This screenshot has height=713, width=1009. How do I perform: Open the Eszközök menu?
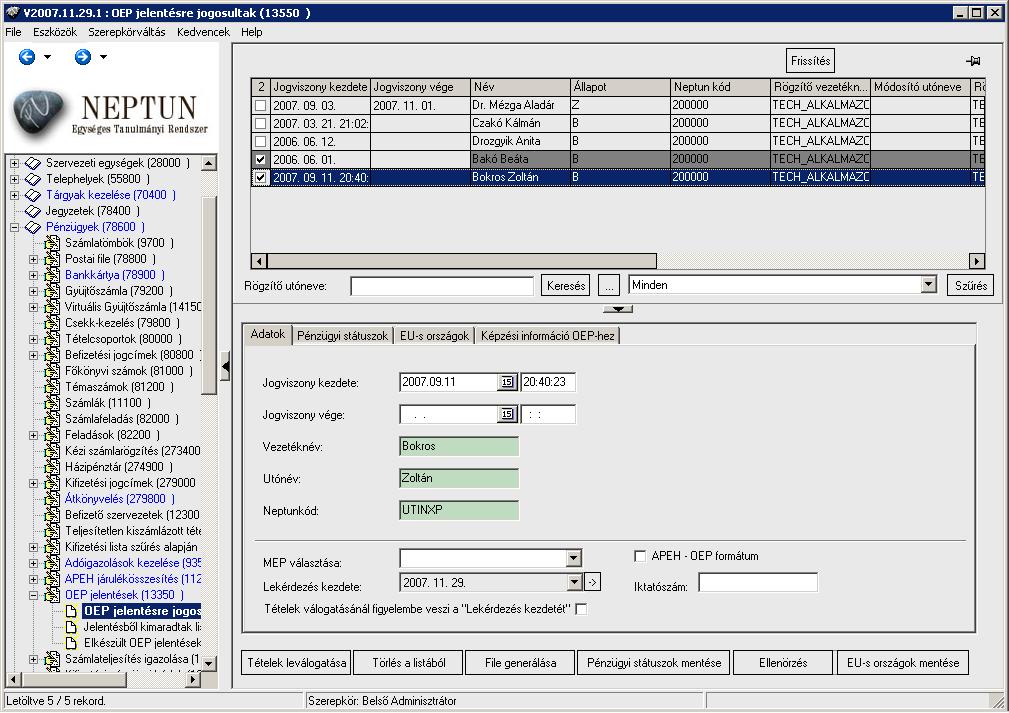coord(55,32)
